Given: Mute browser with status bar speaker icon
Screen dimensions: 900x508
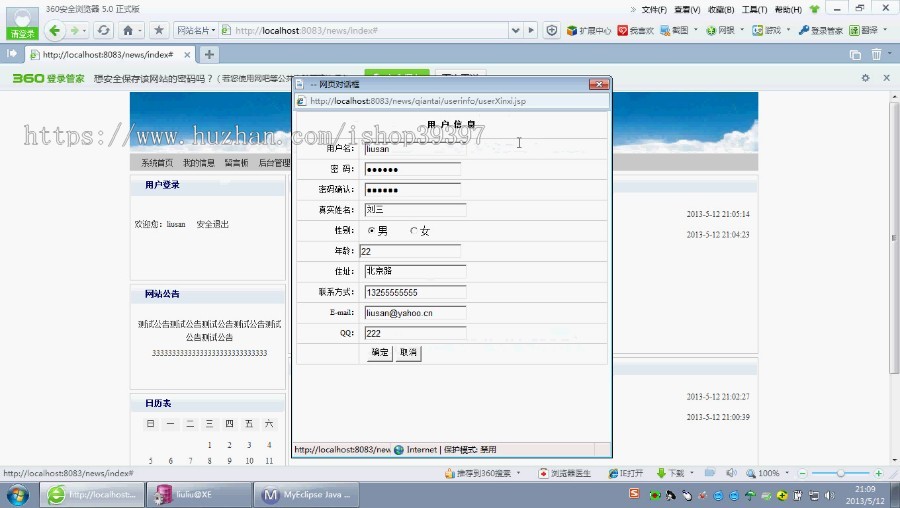Looking at the screenshot, I should [731, 473].
